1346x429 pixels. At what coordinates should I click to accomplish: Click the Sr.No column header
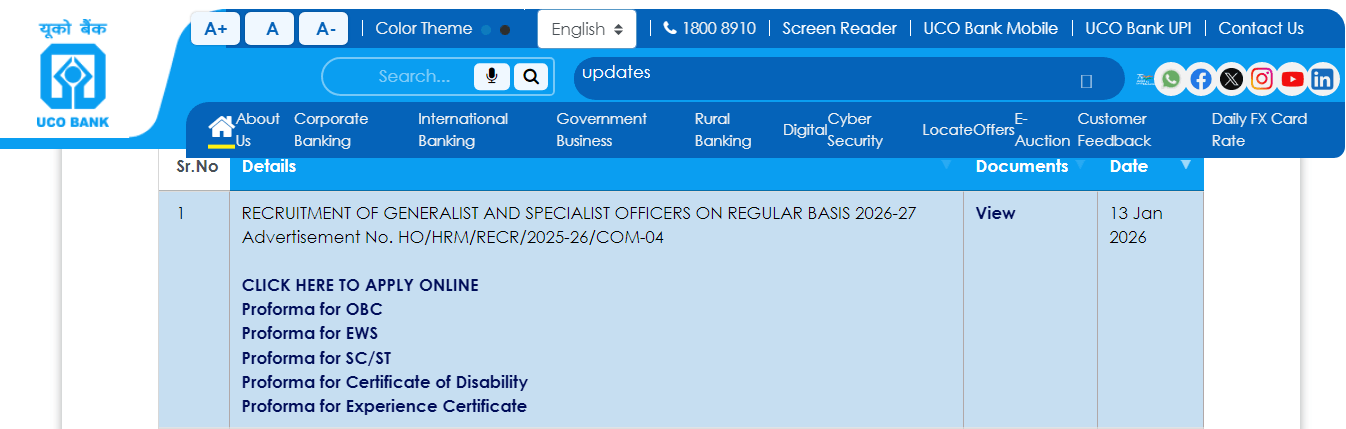(x=197, y=166)
